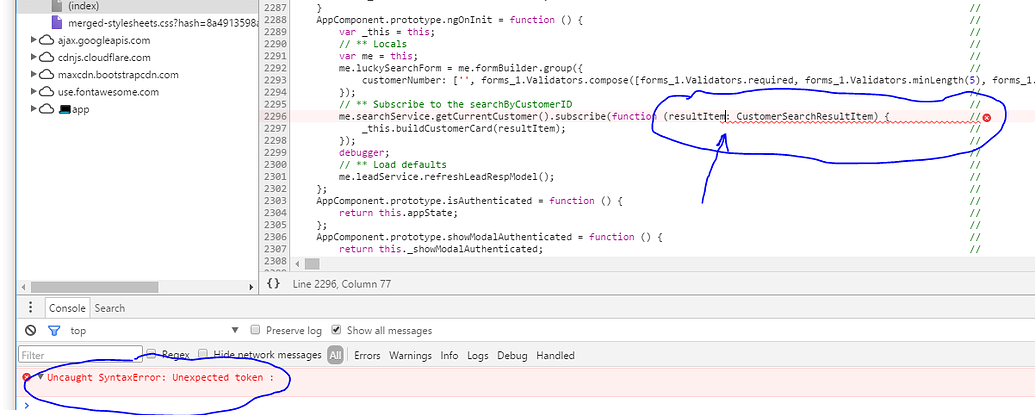Viewport: 1035px width, 415px height.
Task: Uncheck Show all messages checkbox
Action: [x=336, y=331]
